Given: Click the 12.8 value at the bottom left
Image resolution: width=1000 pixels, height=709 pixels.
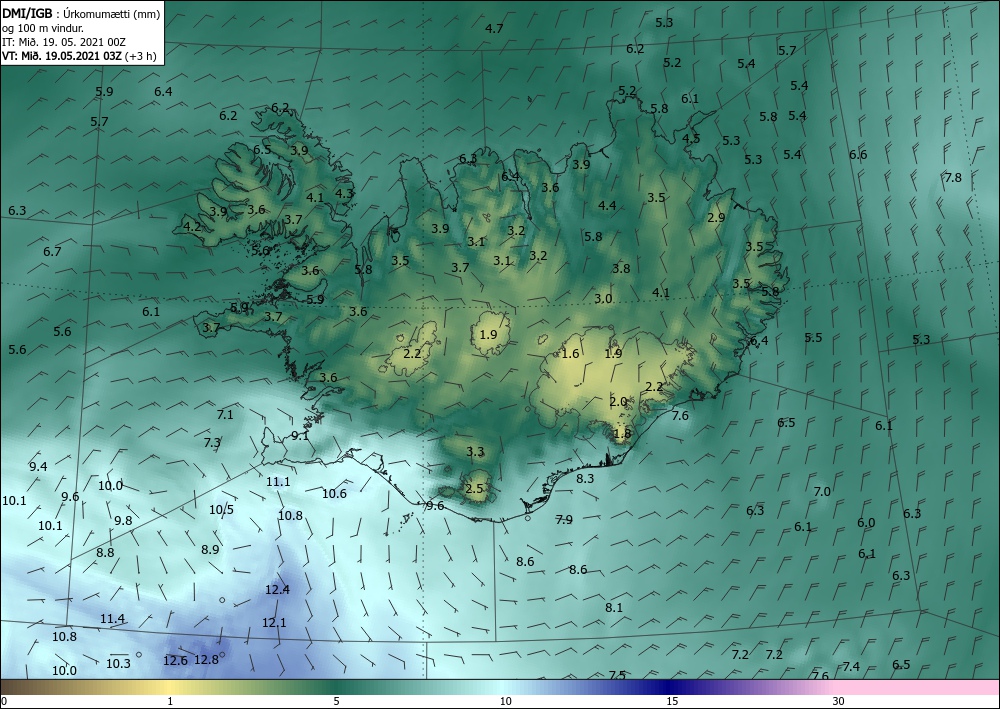Looking at the screenshot, I should pos(206,660).
